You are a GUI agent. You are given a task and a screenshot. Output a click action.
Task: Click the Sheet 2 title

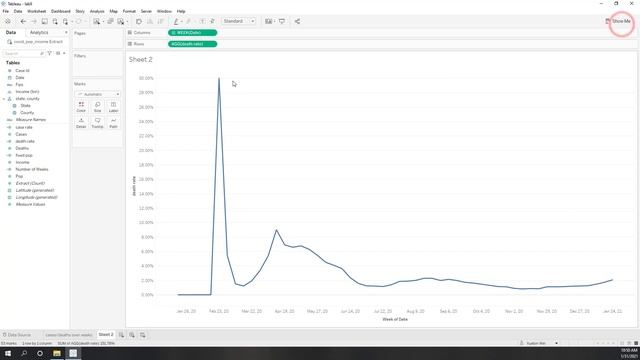pos(140,60)
